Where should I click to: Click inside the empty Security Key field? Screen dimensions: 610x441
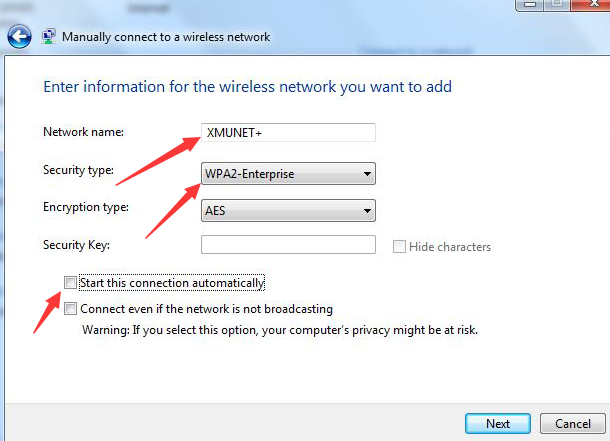click(x=288, y=245)
